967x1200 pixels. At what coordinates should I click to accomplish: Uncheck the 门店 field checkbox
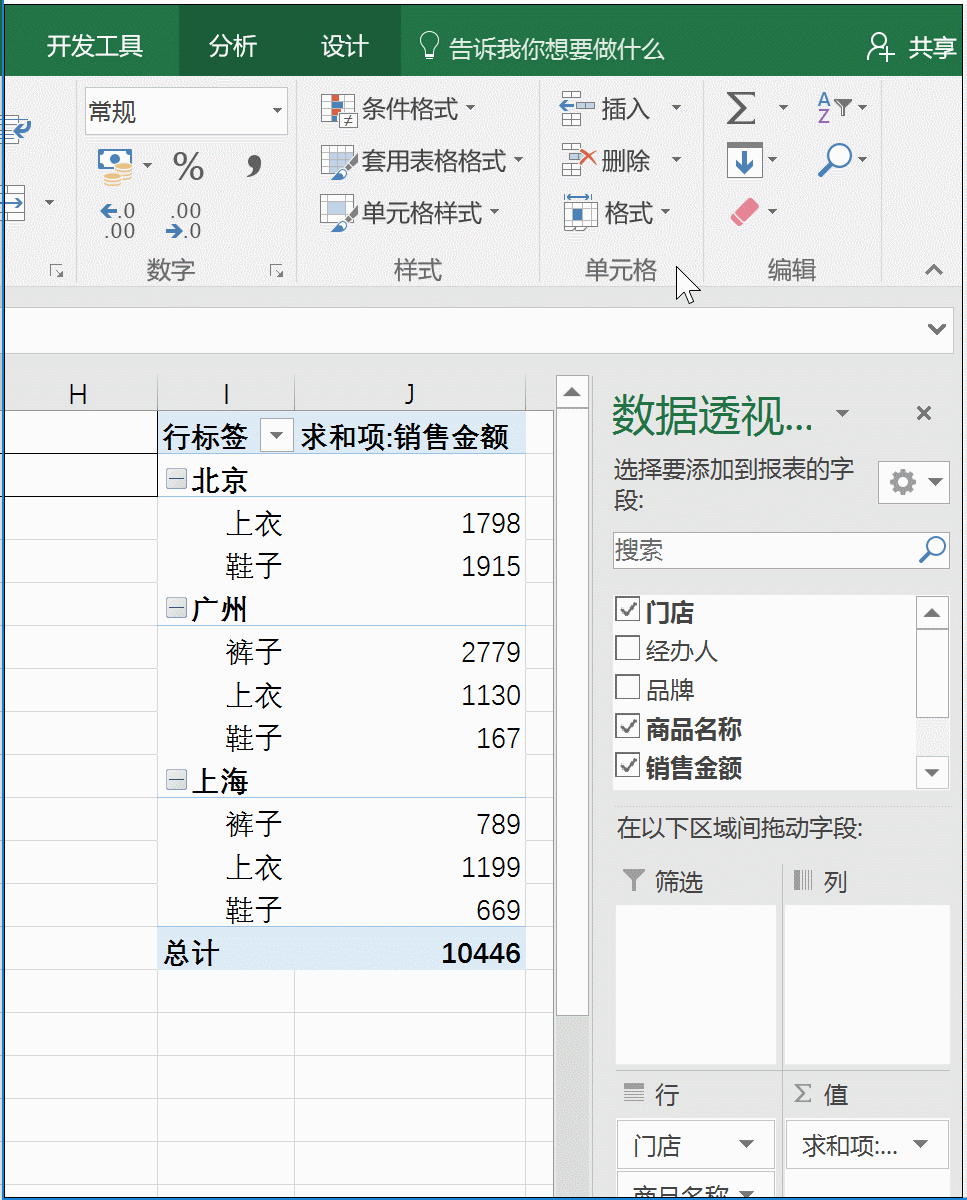[627, 610]
